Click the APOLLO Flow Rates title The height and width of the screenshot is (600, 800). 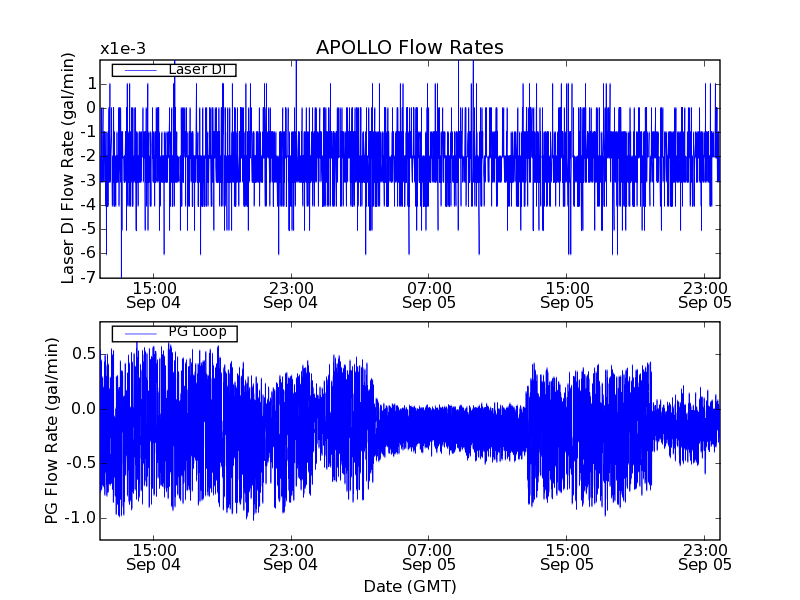(410, 47)
